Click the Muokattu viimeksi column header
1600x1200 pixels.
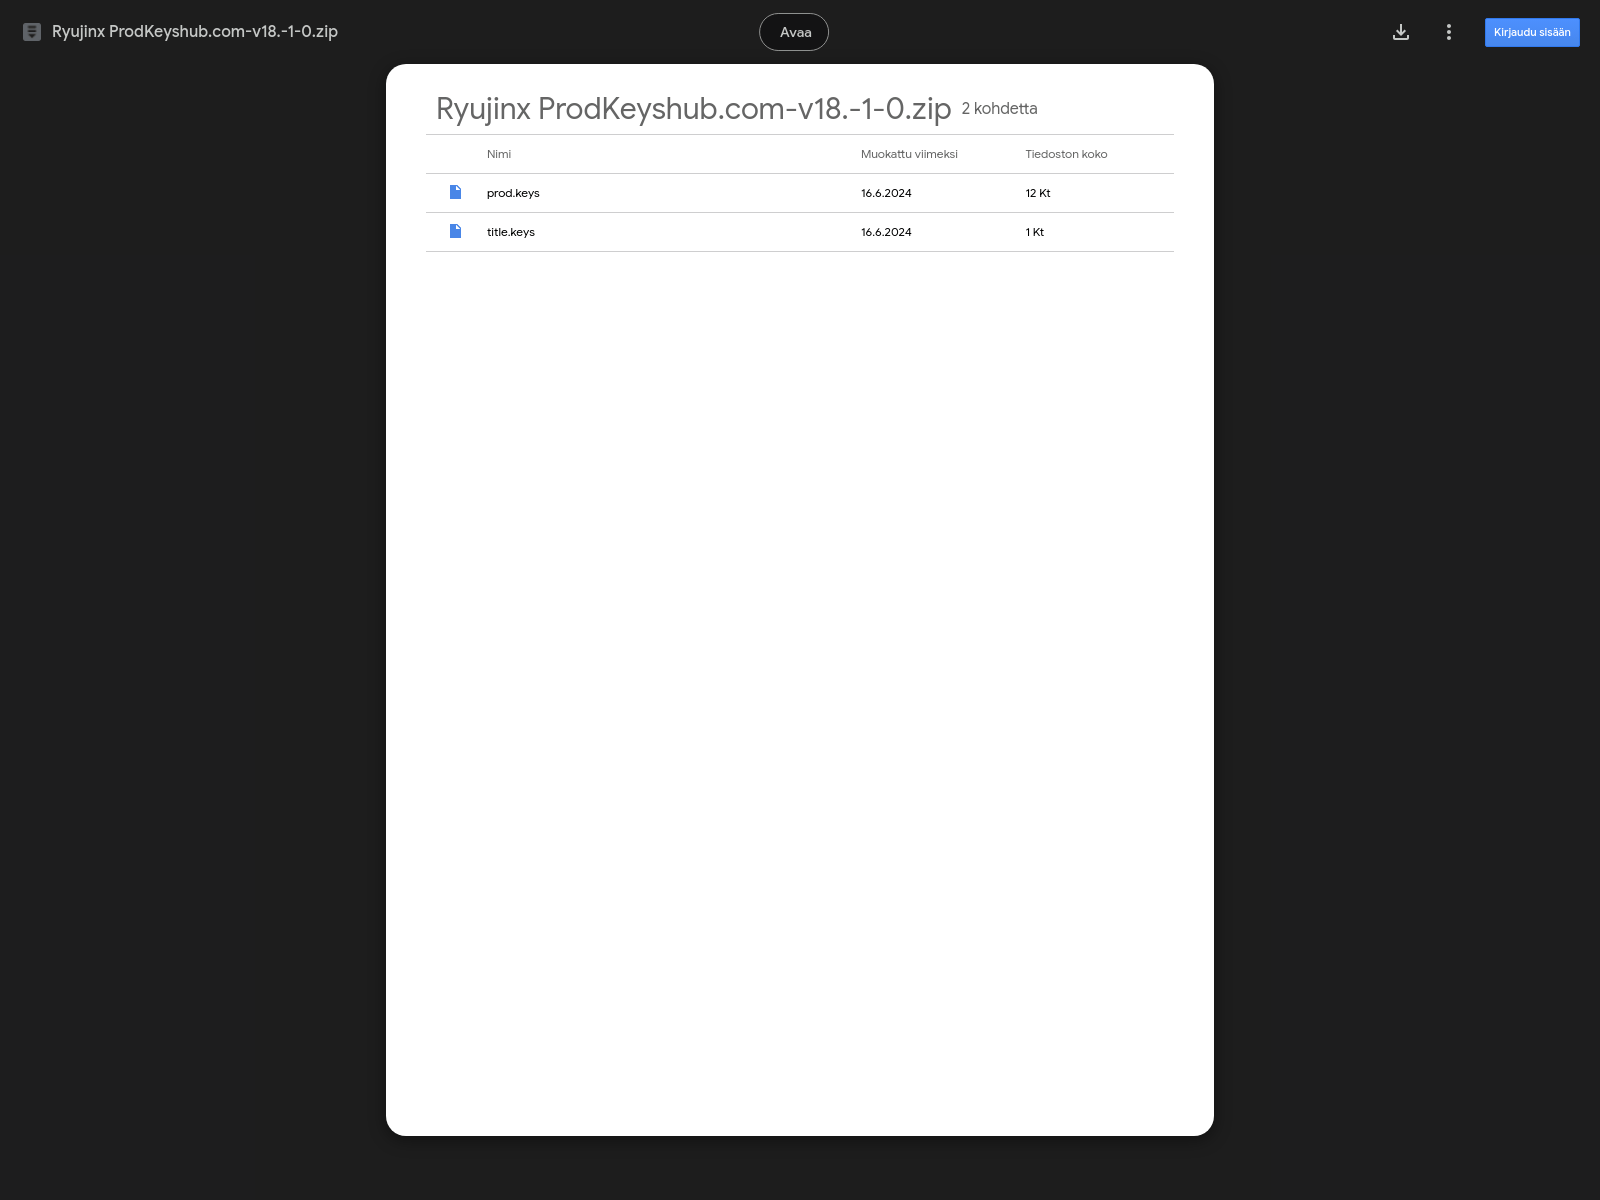click(x=909, y=154)
